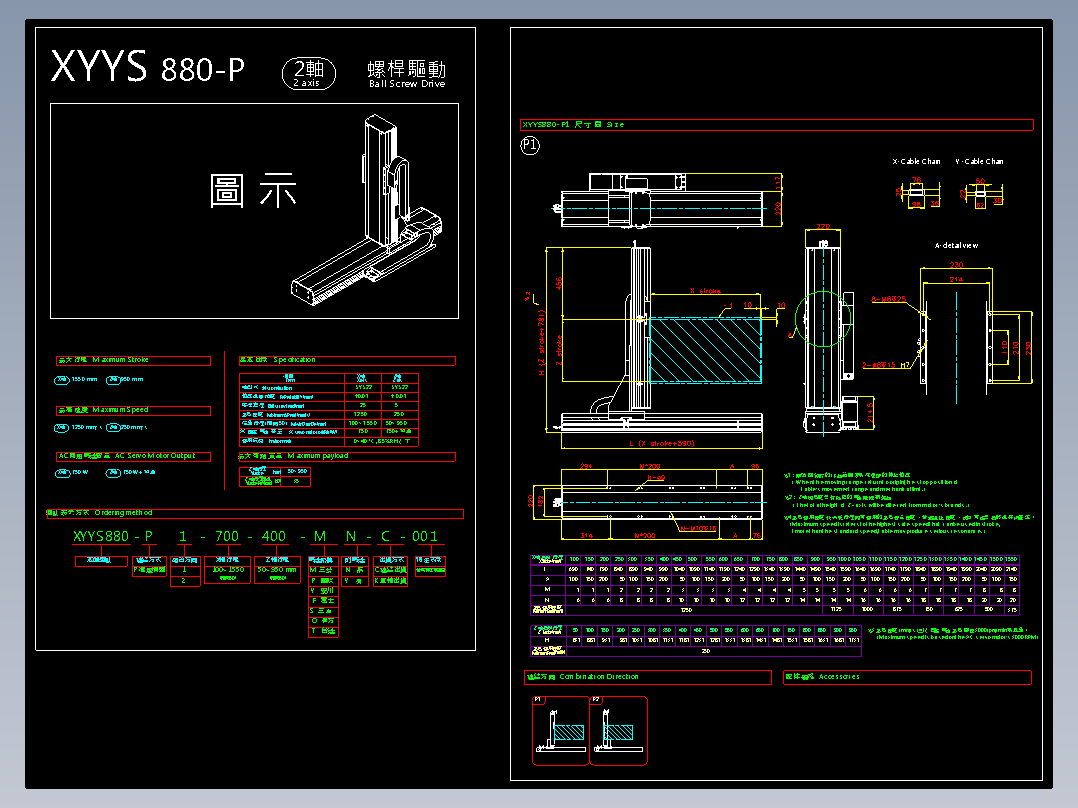Select the 'X stroke' dimension label
Screen dimensions: 1078x808
(x=705, y=291)
